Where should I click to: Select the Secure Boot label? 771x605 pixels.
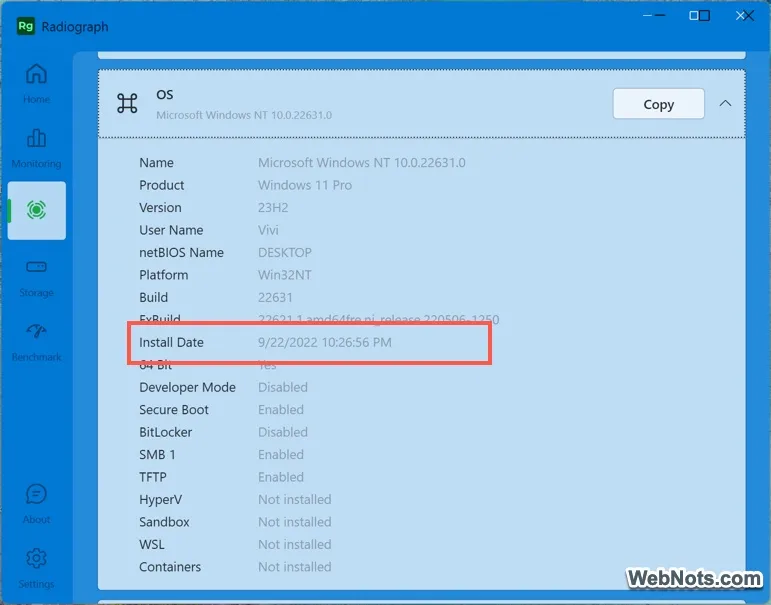[x=174, y=410]
